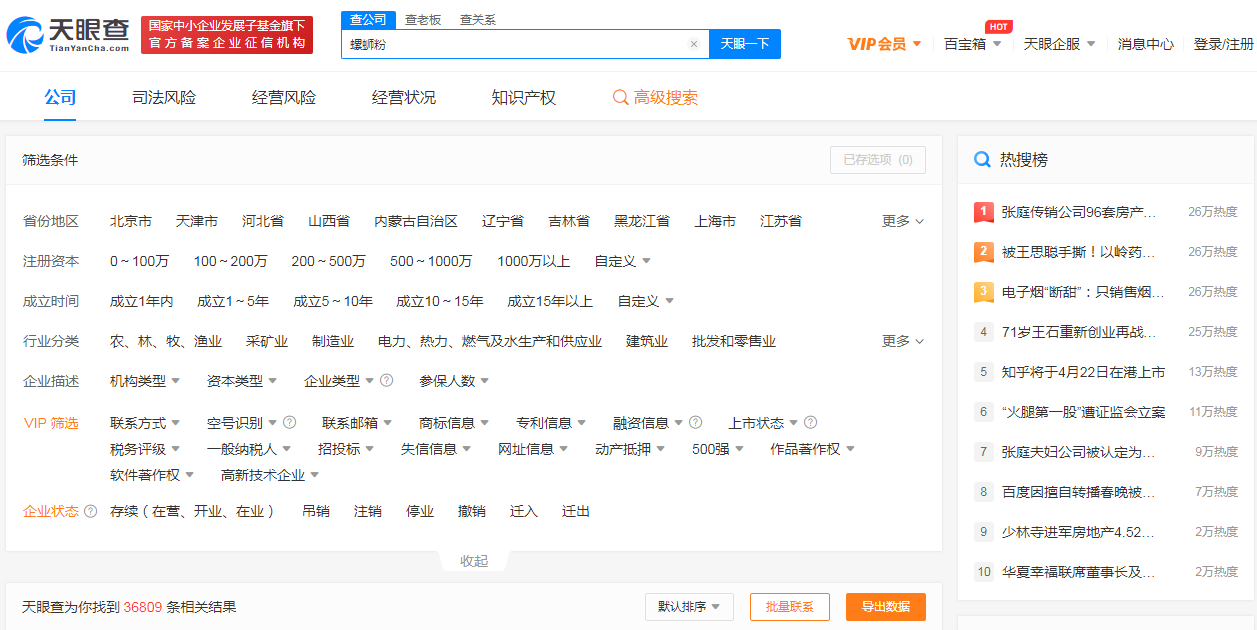Click the magnifier icon beside 热搜榜
This screenshot has width=1257, height=630.
click(982, 160)
